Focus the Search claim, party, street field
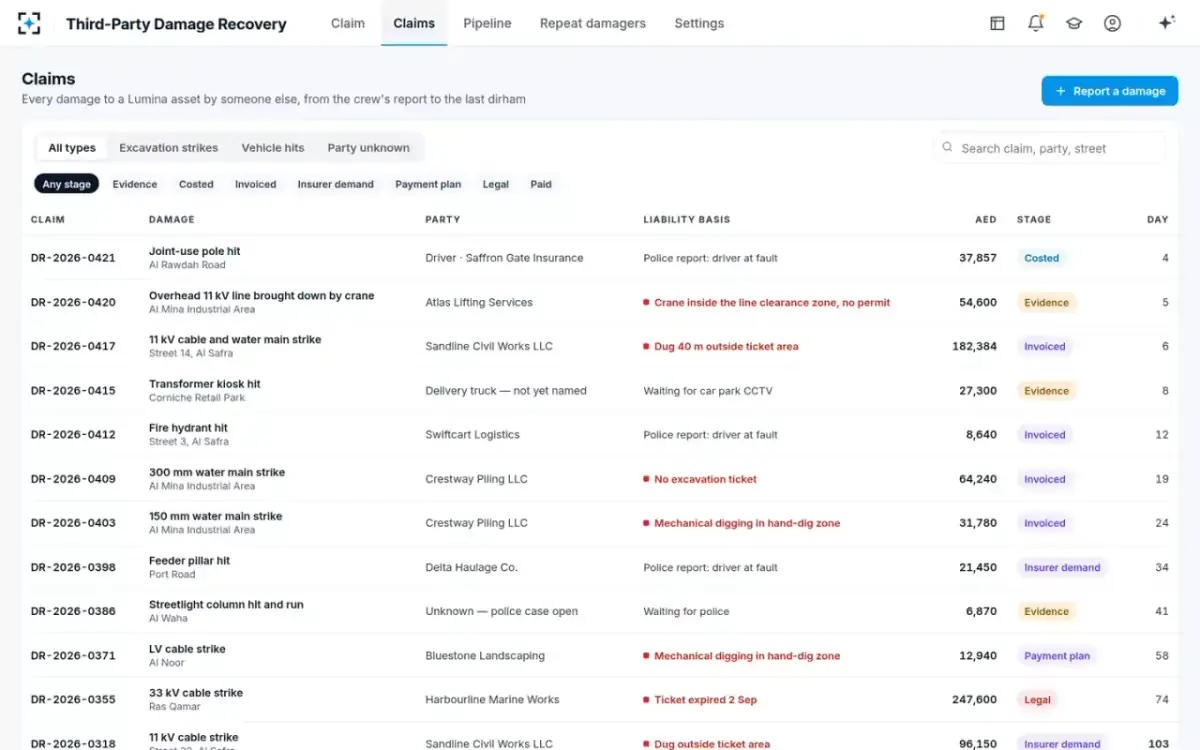 [1049, 148]
